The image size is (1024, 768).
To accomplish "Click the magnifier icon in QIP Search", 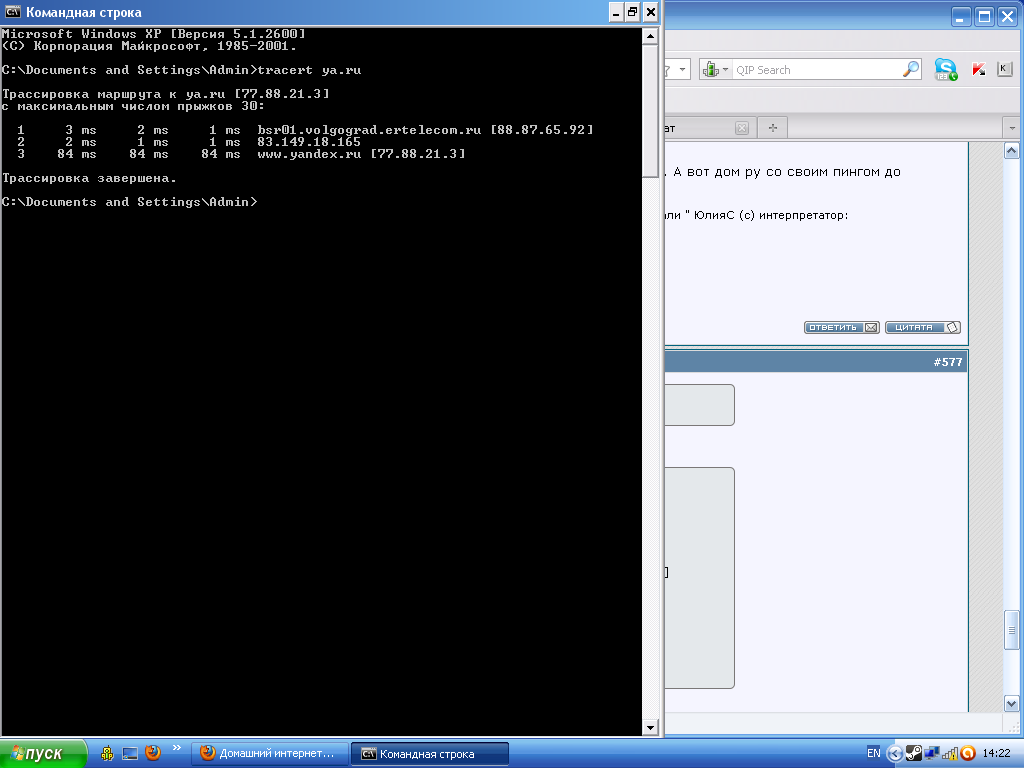I will 911,70.
